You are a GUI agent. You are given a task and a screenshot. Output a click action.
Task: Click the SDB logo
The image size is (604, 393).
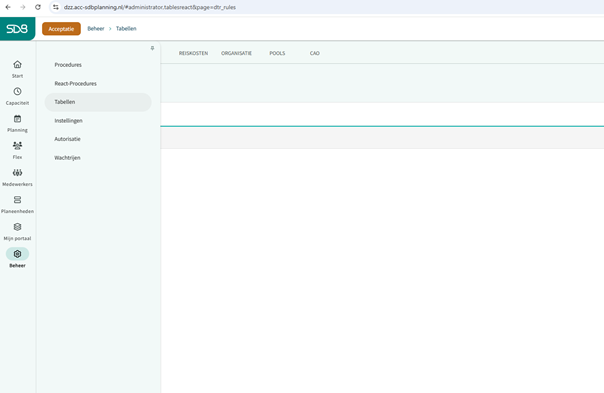point(17,29)
